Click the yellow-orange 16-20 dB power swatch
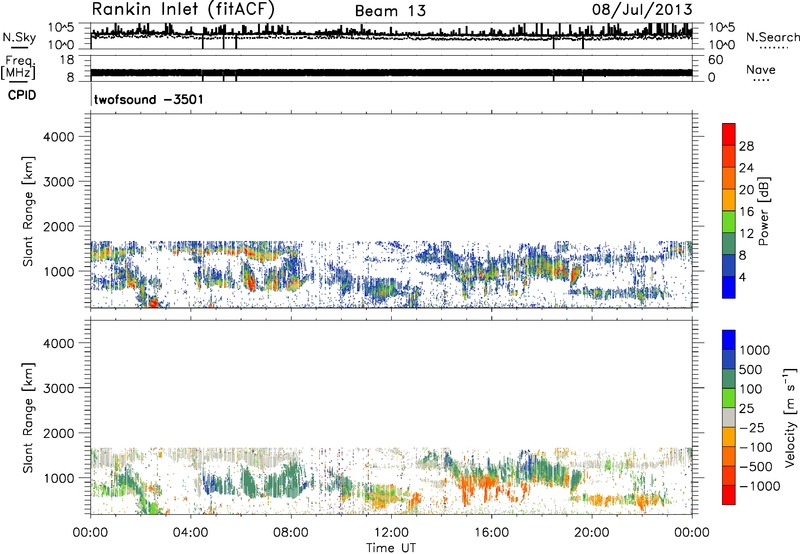Viewport: 800px width, 554px height. [729, 199]
